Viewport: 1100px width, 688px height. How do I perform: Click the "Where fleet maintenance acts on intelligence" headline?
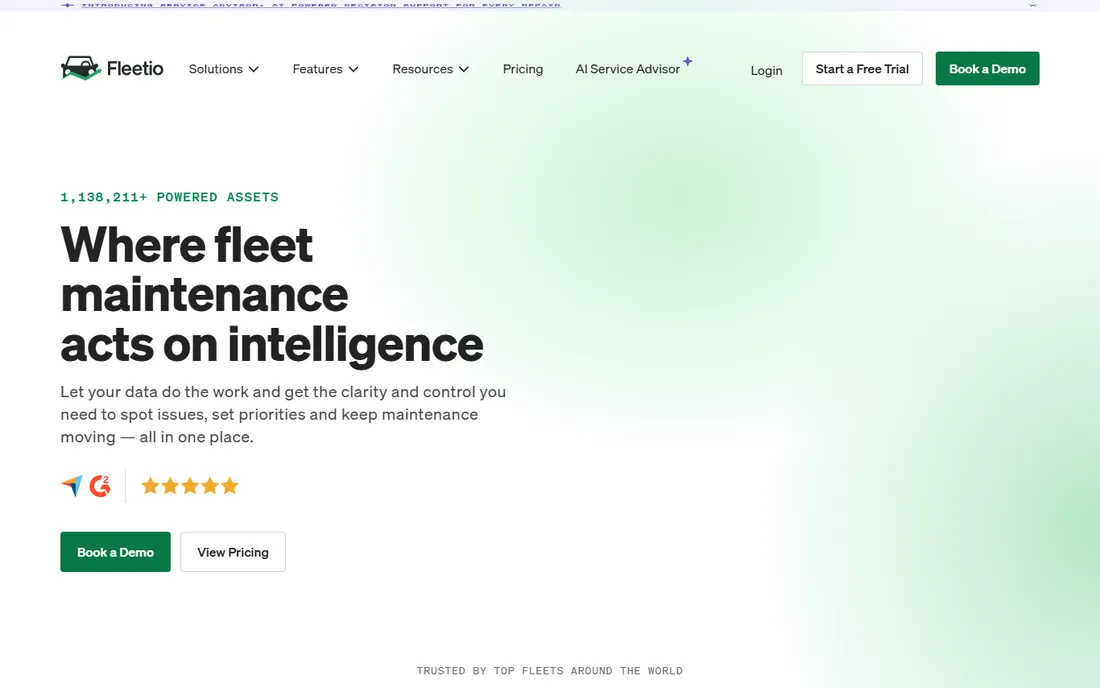tap(271, 295)
